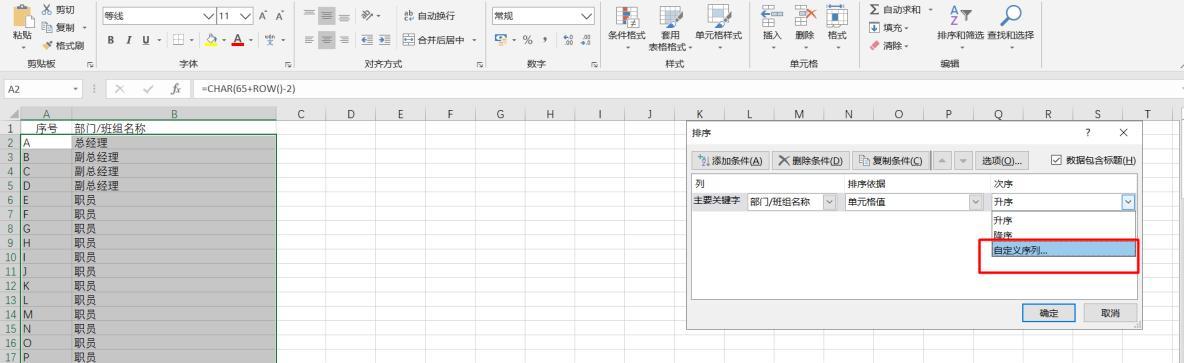
Task: Click 删除条件 (Delete Level) button
Action: pos(810,160)
